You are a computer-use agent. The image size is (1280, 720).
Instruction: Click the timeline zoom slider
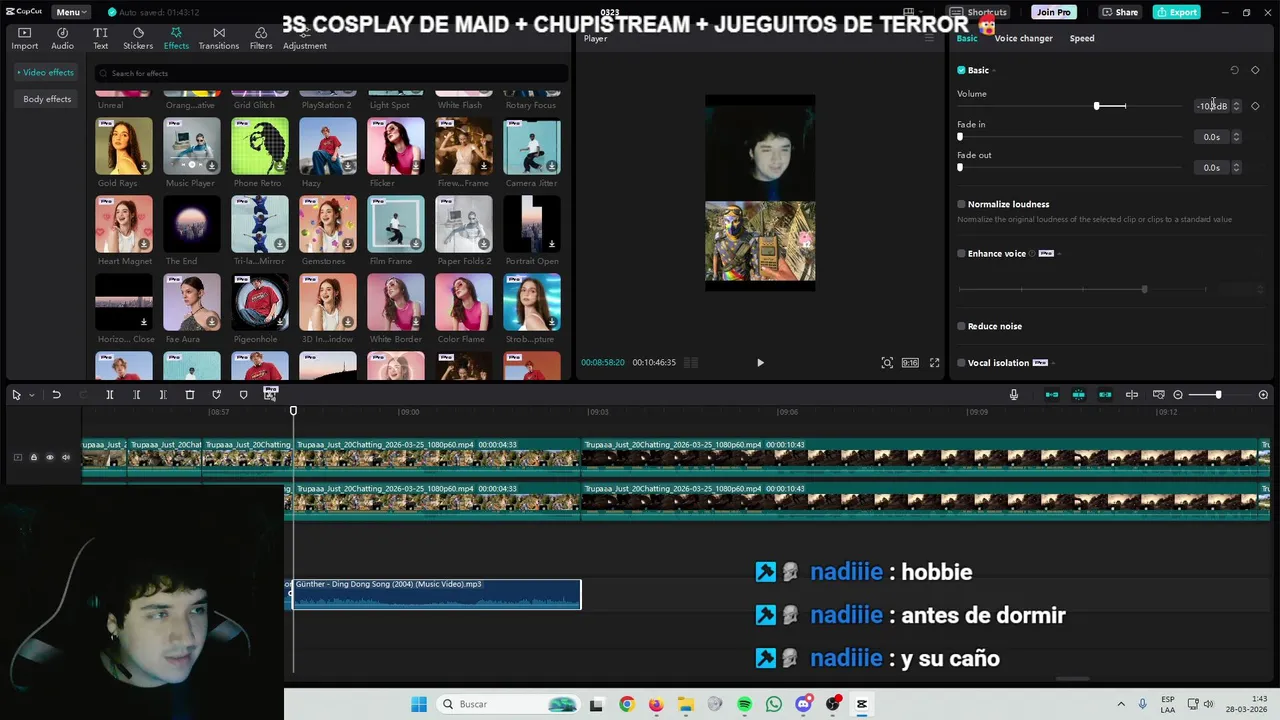(1218, 395)
